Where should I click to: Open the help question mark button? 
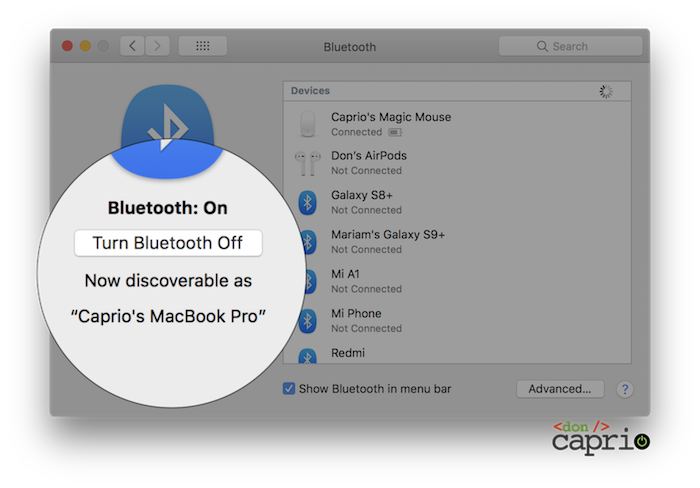pos(625,389)
